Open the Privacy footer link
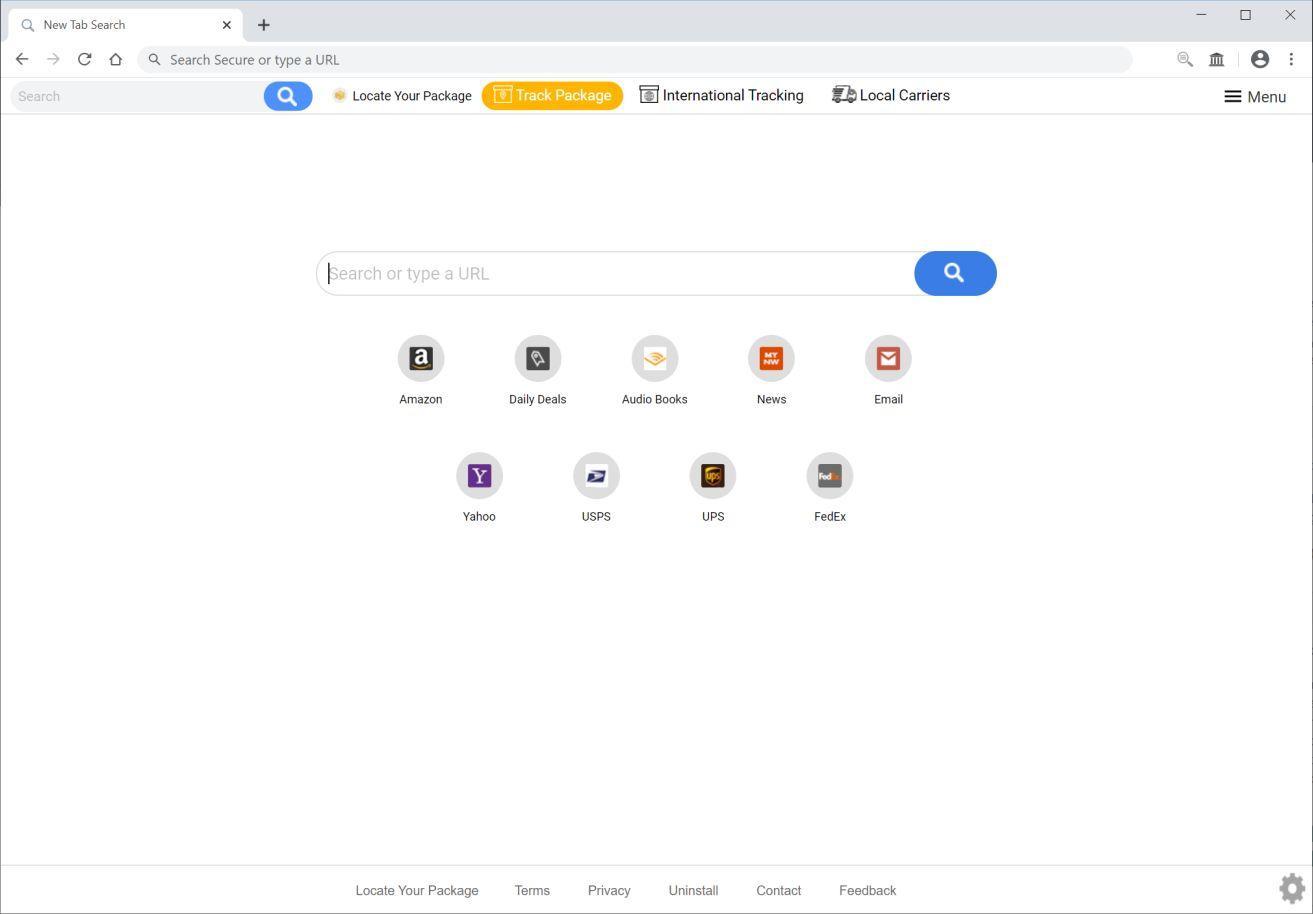This screenshot has width=1313, height=914. 609,890
